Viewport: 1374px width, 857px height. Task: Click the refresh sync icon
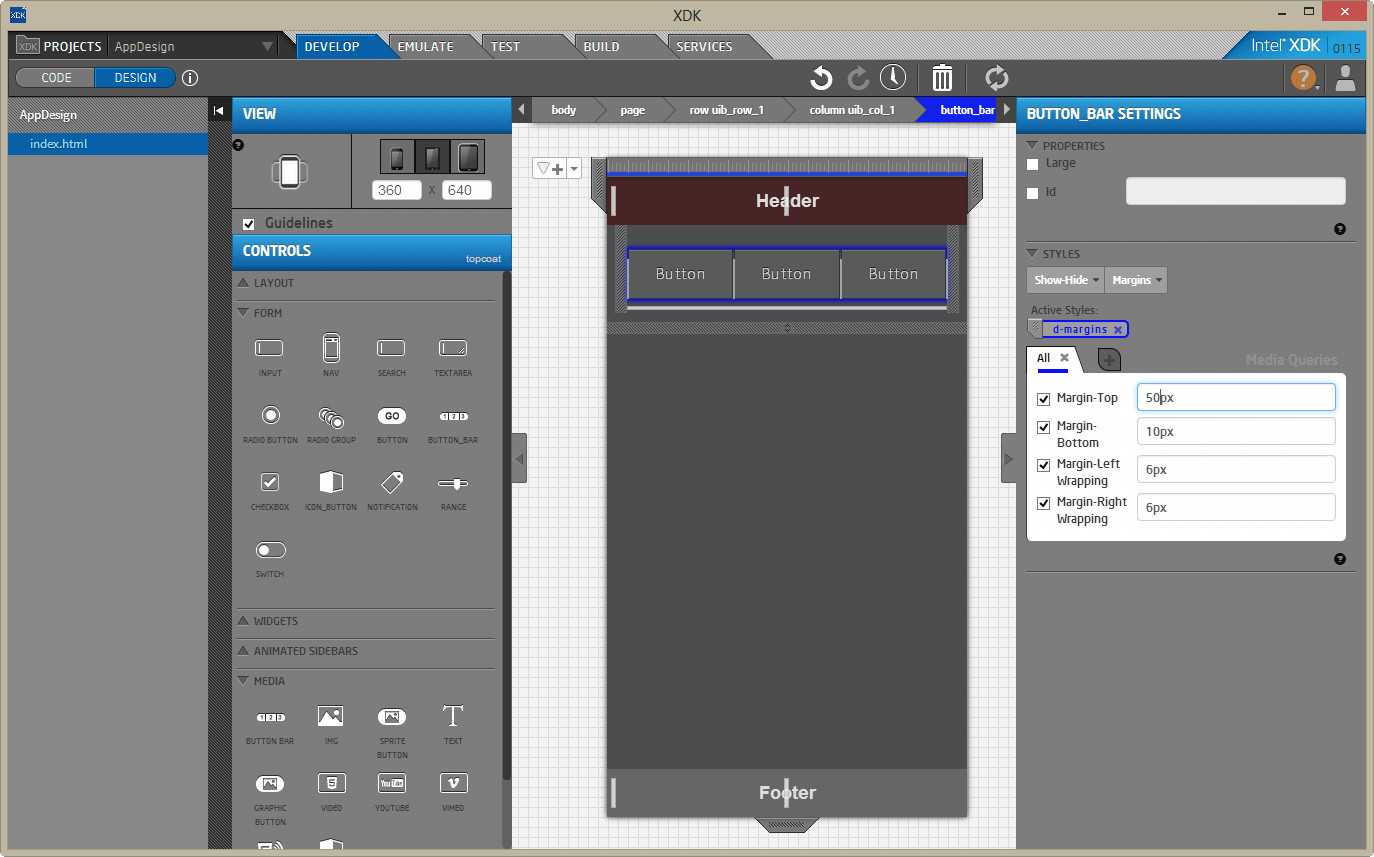tap(996, 78)
